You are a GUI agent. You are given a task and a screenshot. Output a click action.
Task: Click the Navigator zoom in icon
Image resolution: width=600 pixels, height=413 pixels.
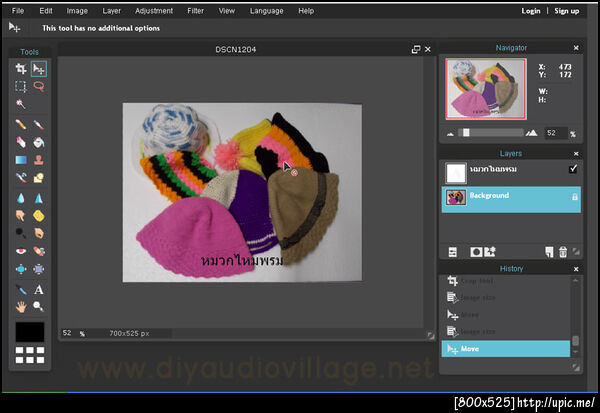point(532,133)
